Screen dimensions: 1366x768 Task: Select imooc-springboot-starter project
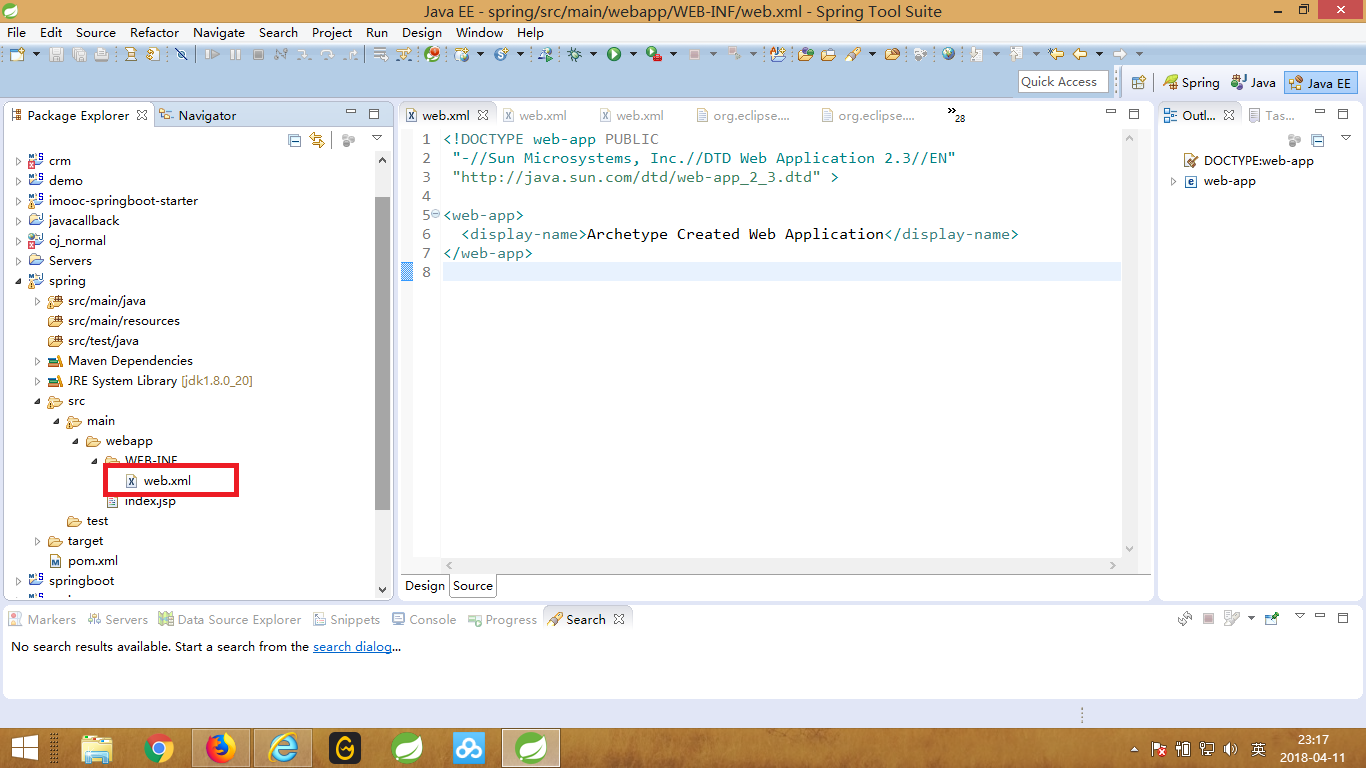(x=113, y=201)
